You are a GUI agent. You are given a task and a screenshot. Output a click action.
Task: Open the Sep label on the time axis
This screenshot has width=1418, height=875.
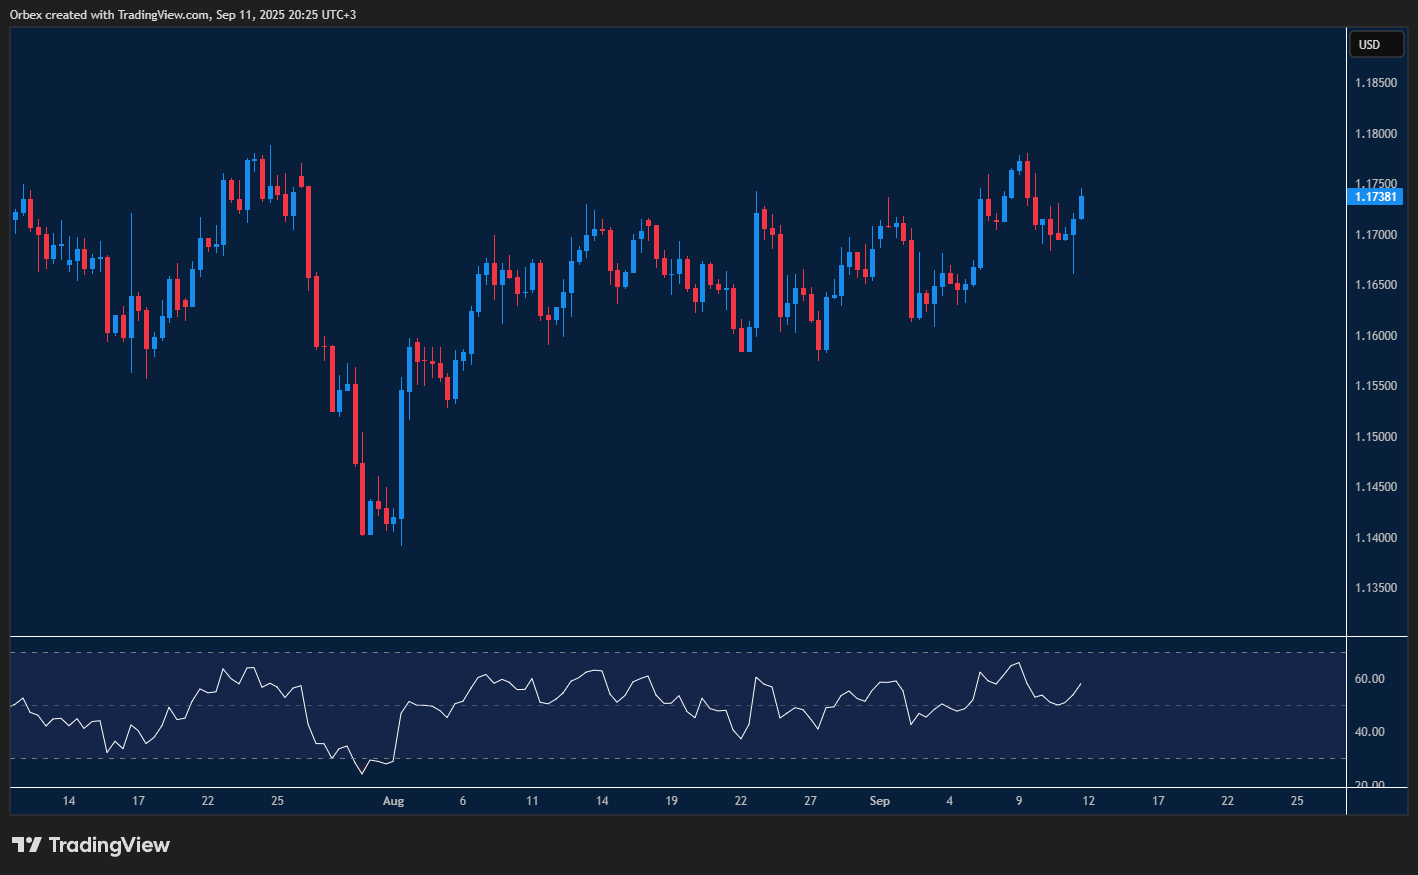(879, 801)
